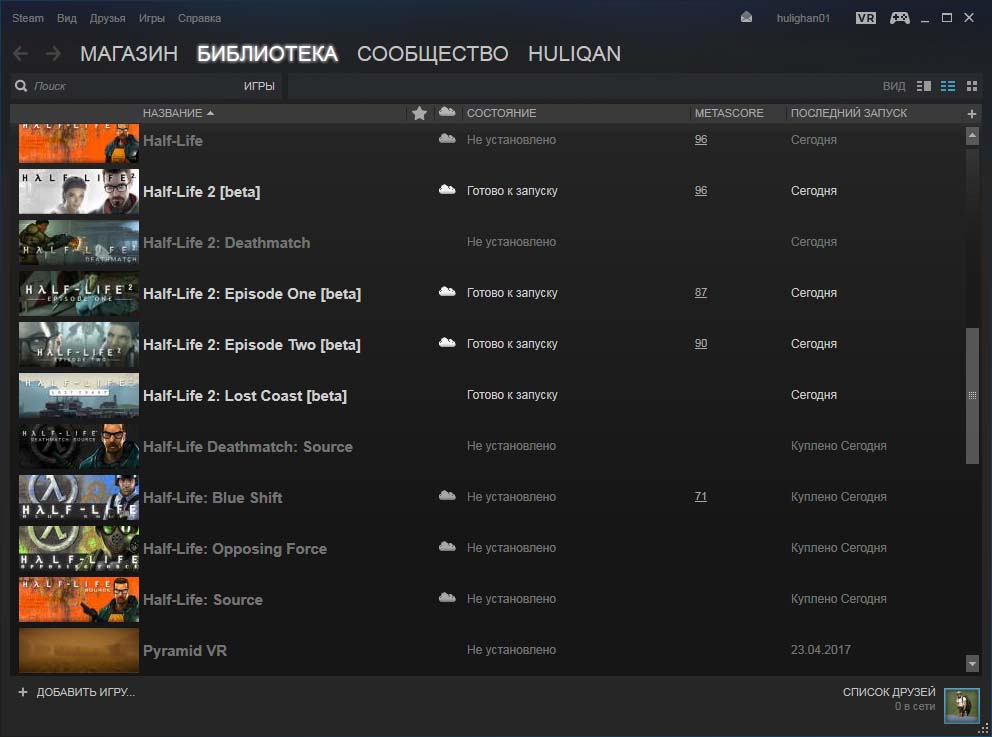Open Metascore 87 link for Episode One

[700, 293]
